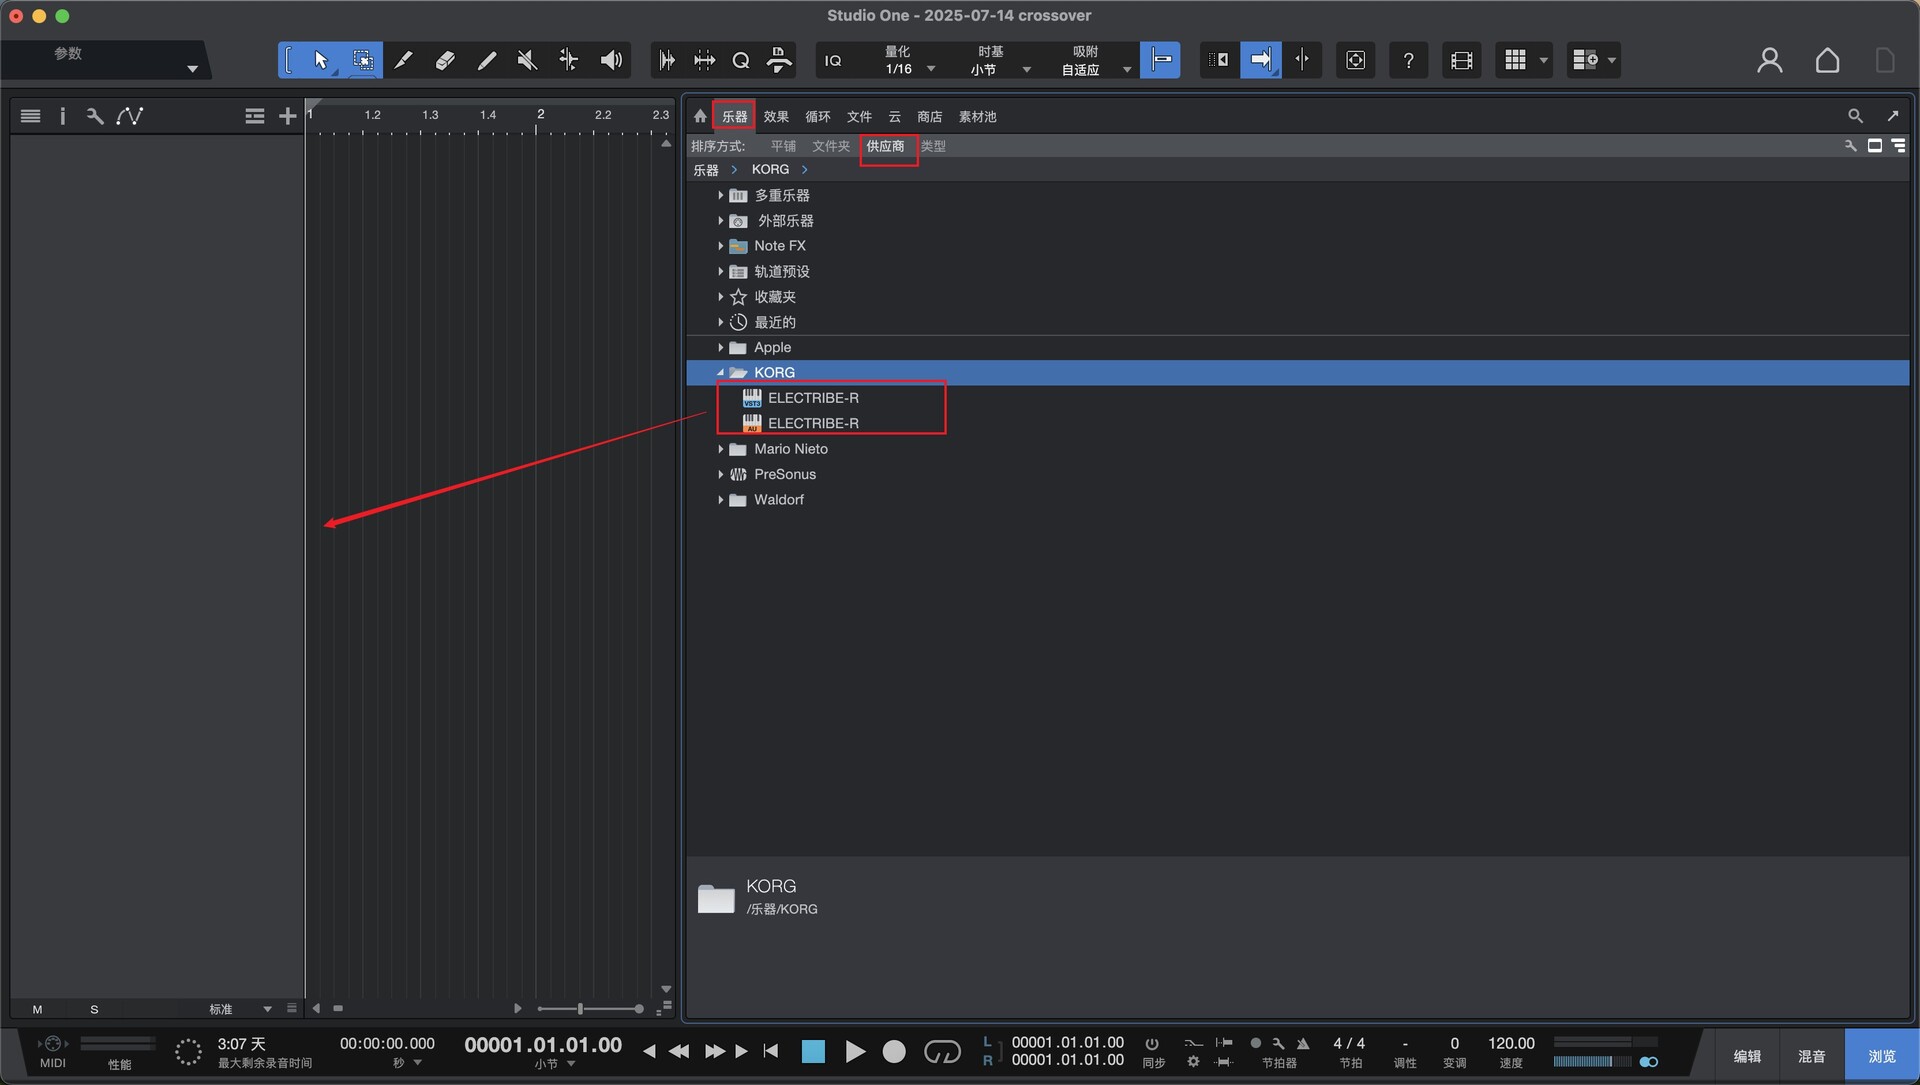
Task: Switch to the 循环 loops tab
Action: coord(818,116)
